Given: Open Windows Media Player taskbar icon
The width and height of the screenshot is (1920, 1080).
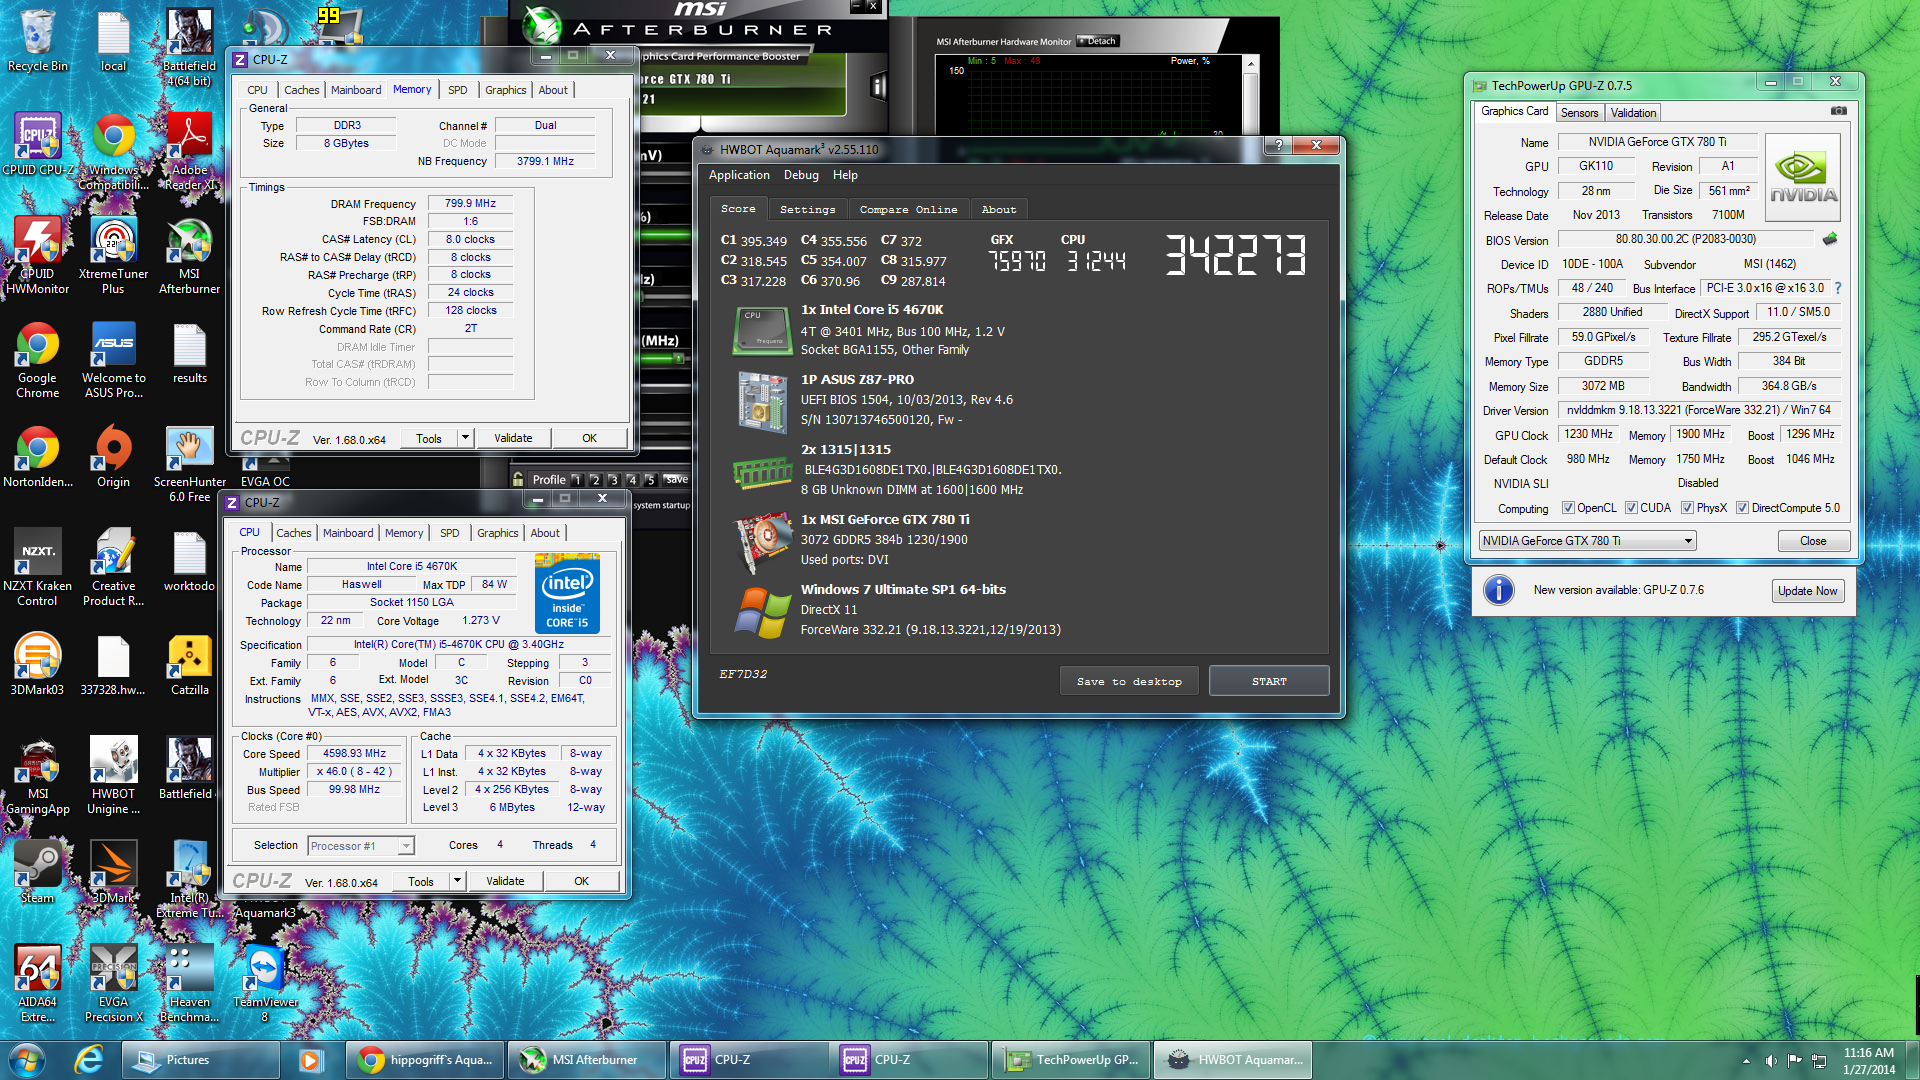Looking at the screenshot, I should tap(310, 1060).
